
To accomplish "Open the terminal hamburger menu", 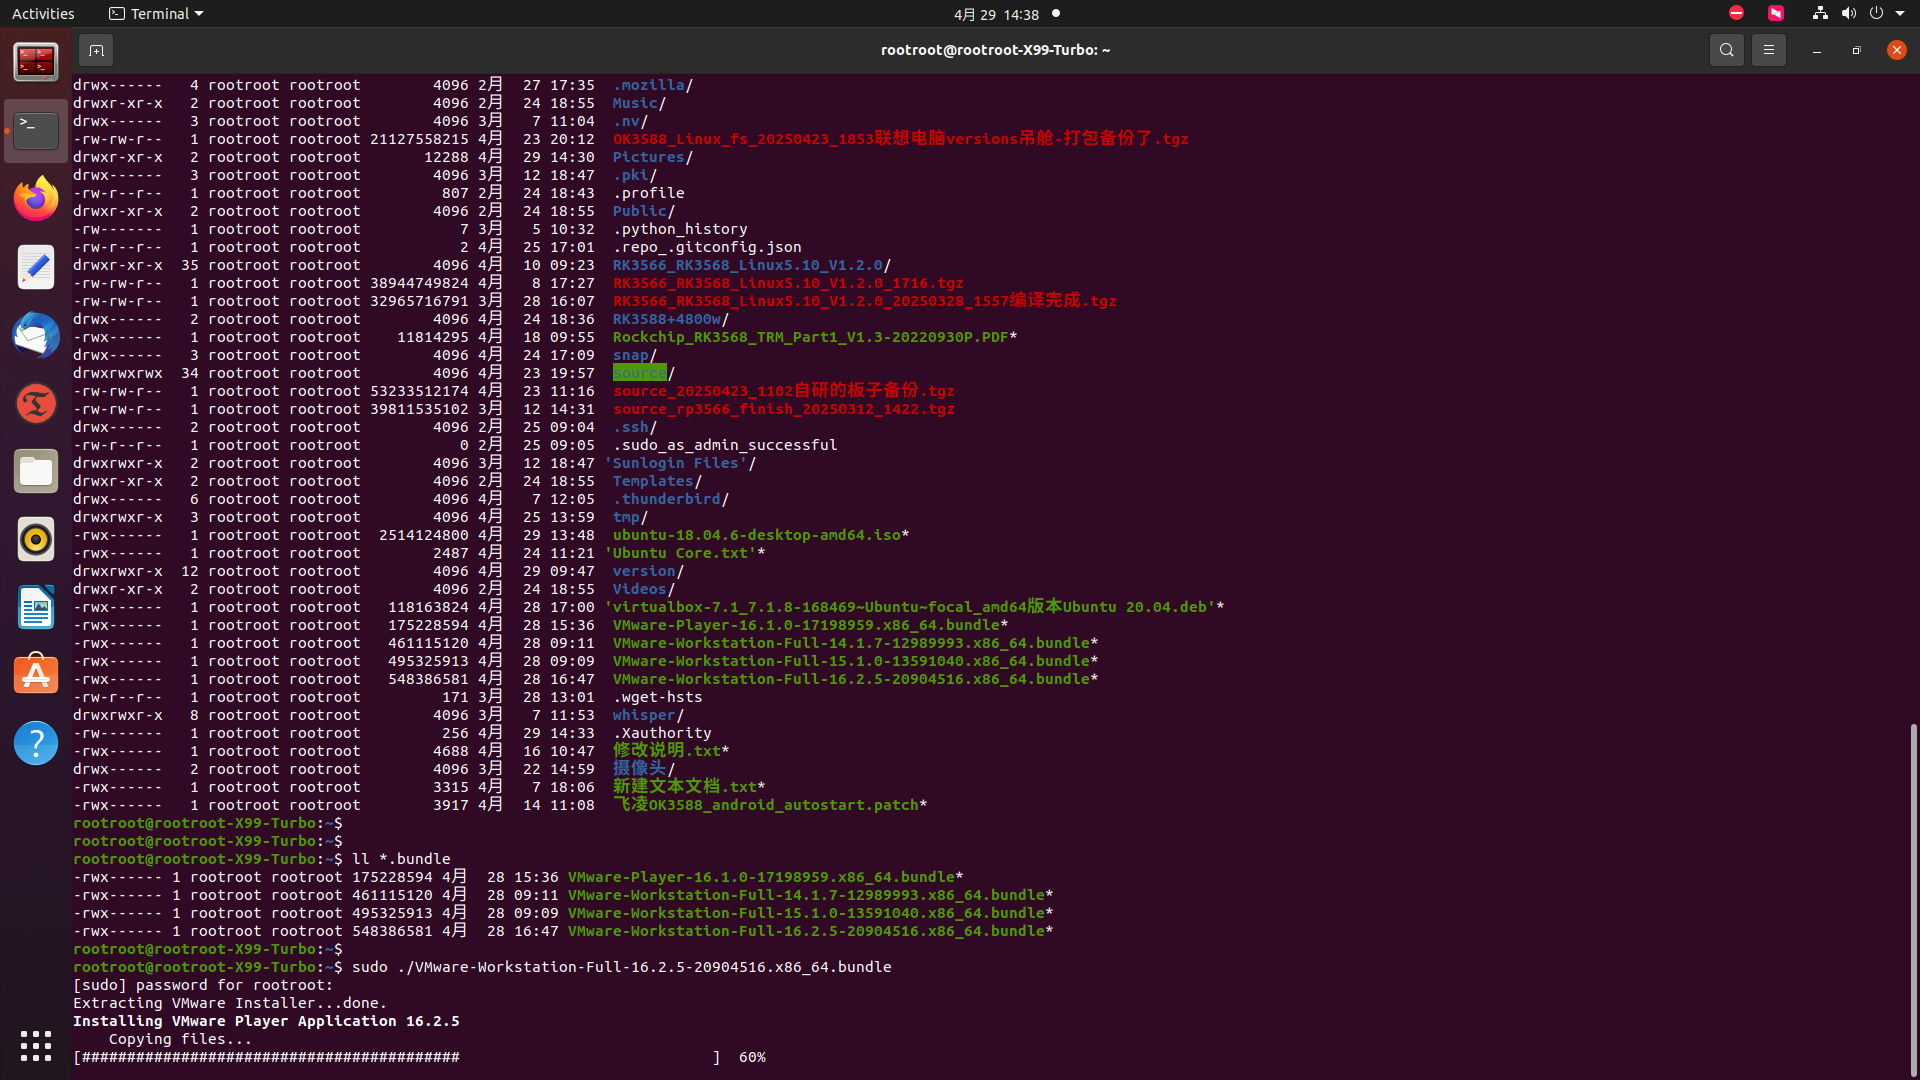I will click(x=1768, y=50).
